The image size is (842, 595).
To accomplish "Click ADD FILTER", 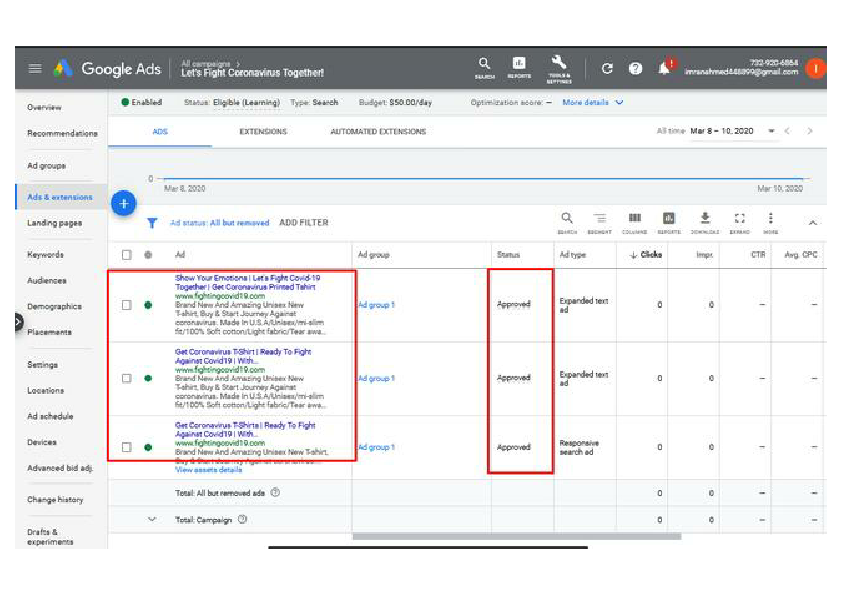I will 304,223.
